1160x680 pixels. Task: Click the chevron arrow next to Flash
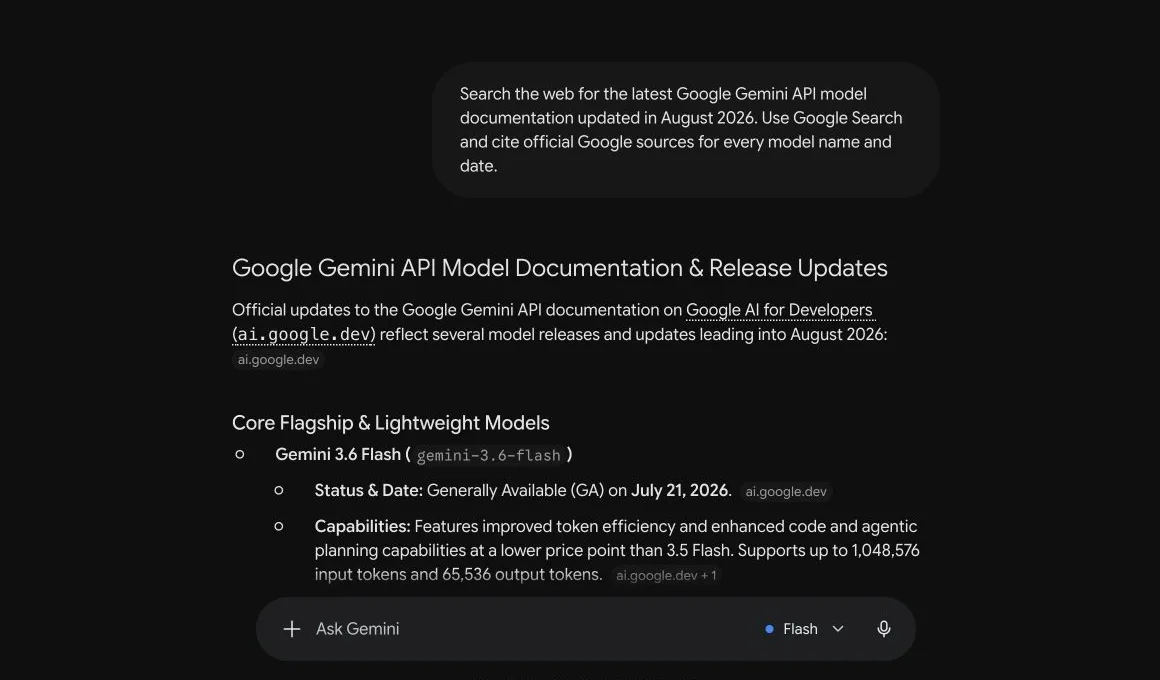[837, 629]
